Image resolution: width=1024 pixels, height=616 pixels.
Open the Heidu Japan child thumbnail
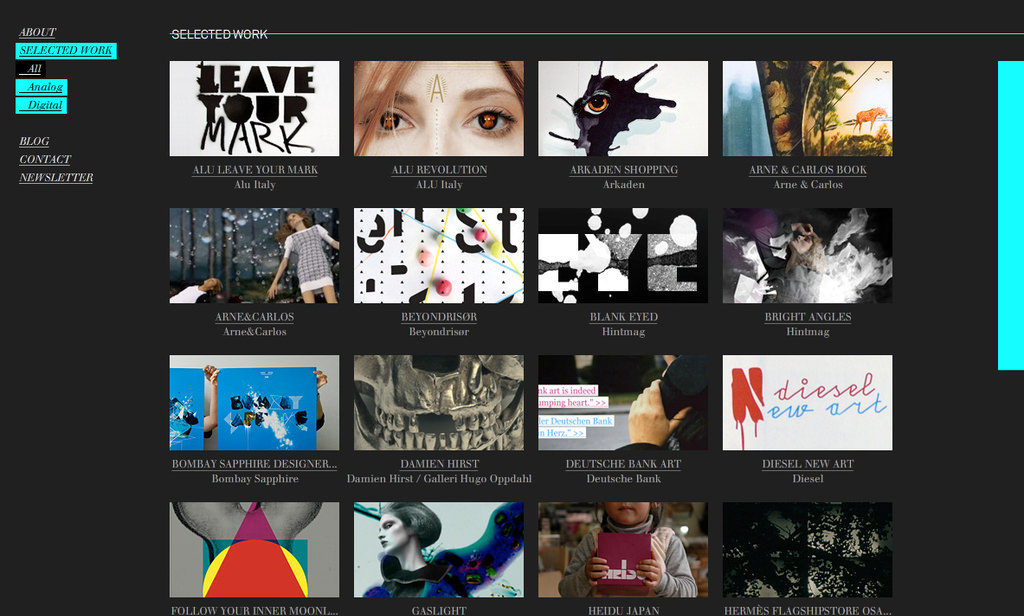622,549
